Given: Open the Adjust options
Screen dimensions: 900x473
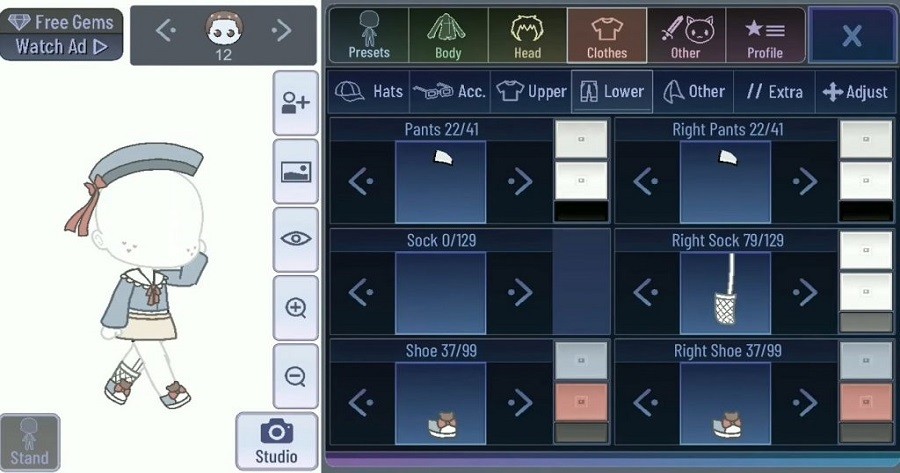Looking at the screenshot, I should (x=855, y=92).
